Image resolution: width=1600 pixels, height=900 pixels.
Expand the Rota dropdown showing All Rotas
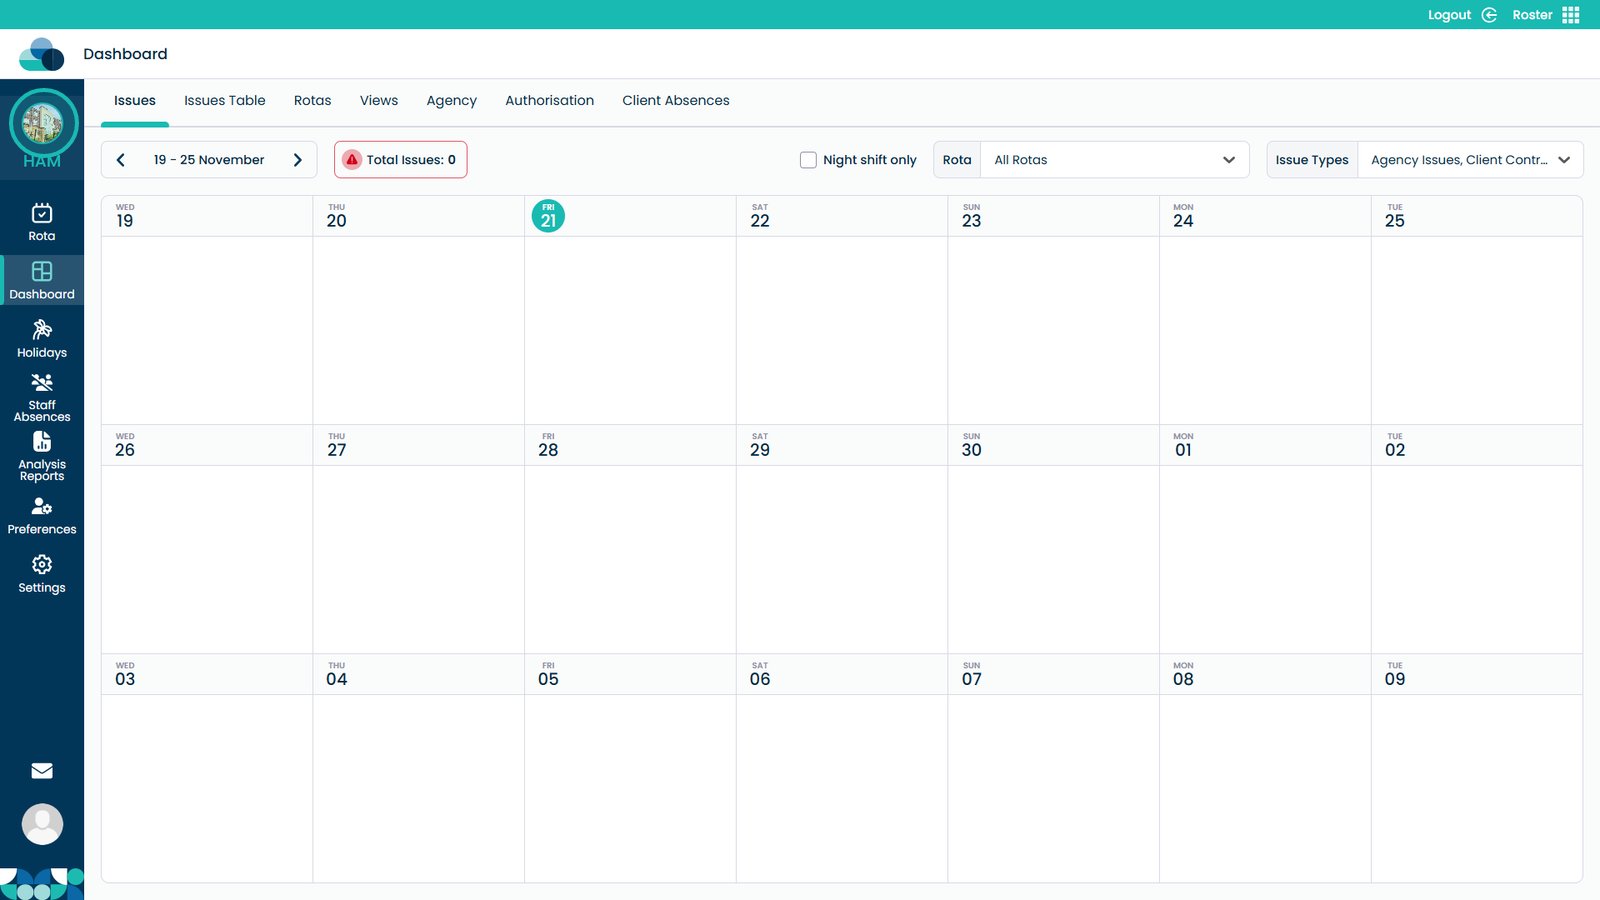pos(1114,160)
